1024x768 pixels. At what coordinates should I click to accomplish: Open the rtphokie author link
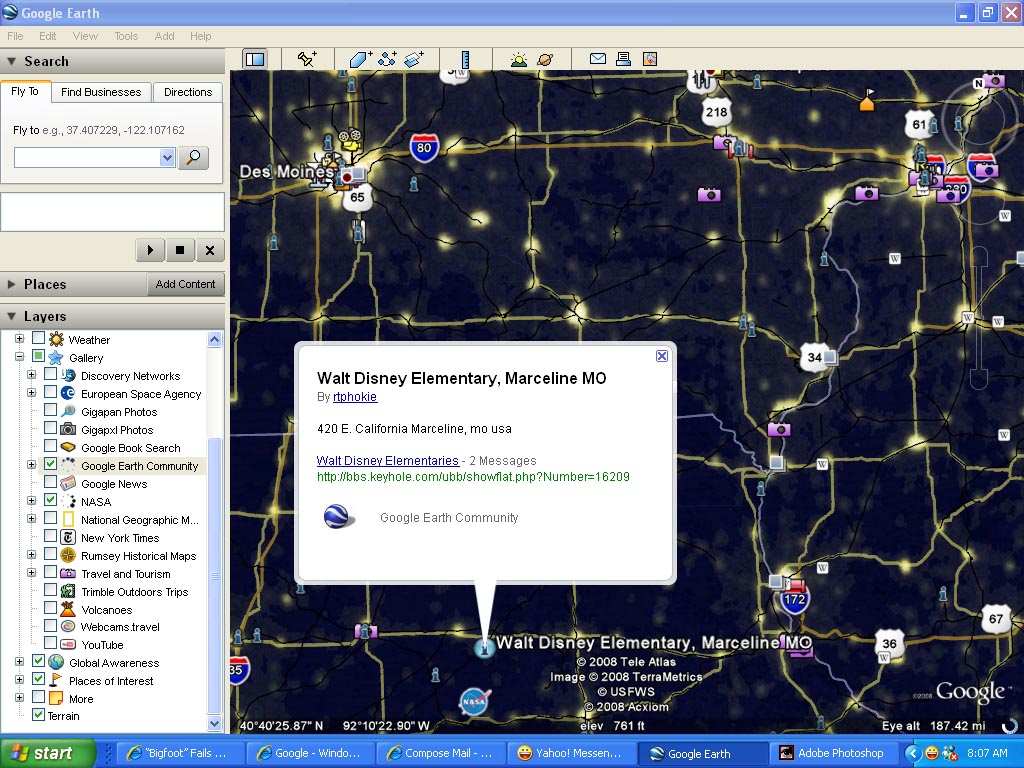(x=355, y=396)
